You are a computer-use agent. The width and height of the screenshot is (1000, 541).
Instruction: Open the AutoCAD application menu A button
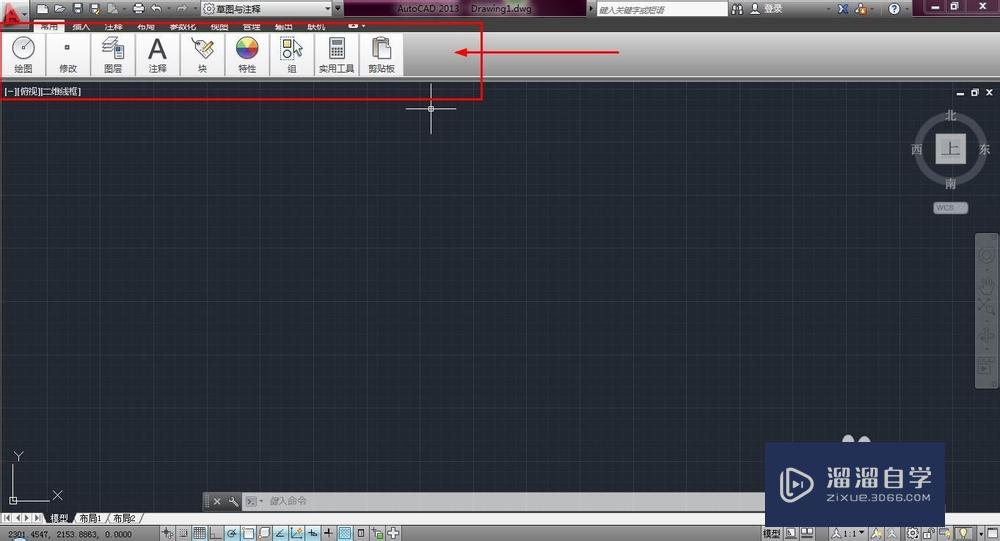click(x=14, y=15)
